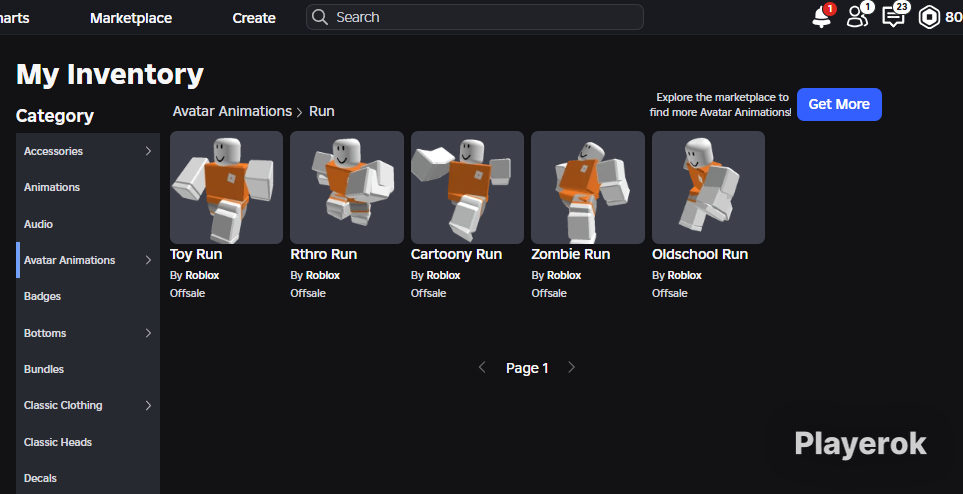Open the Create menu item
The width and height of the screenshot is (963, 494).
click(254, 18)
